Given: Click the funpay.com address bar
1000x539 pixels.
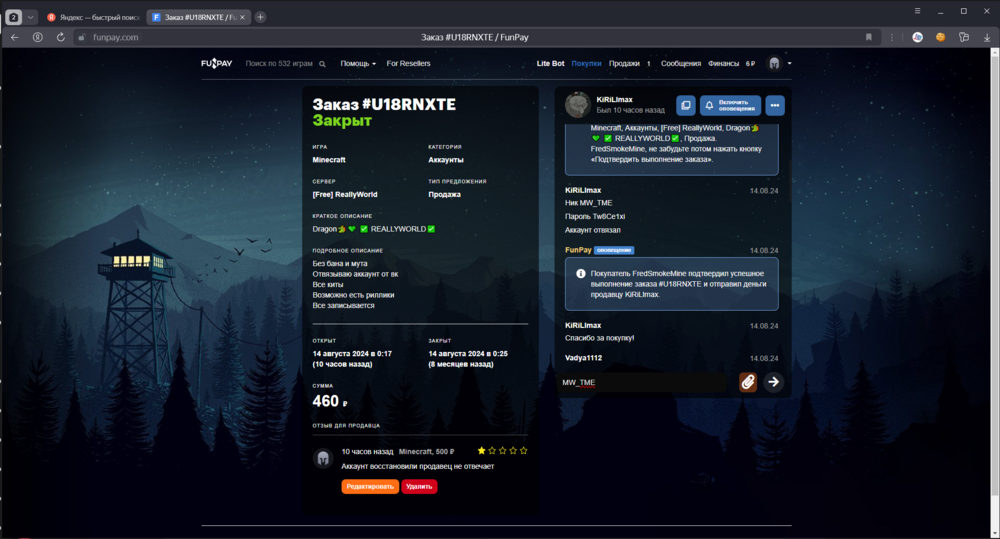Looking at the screenshot, I should [115, 38].
